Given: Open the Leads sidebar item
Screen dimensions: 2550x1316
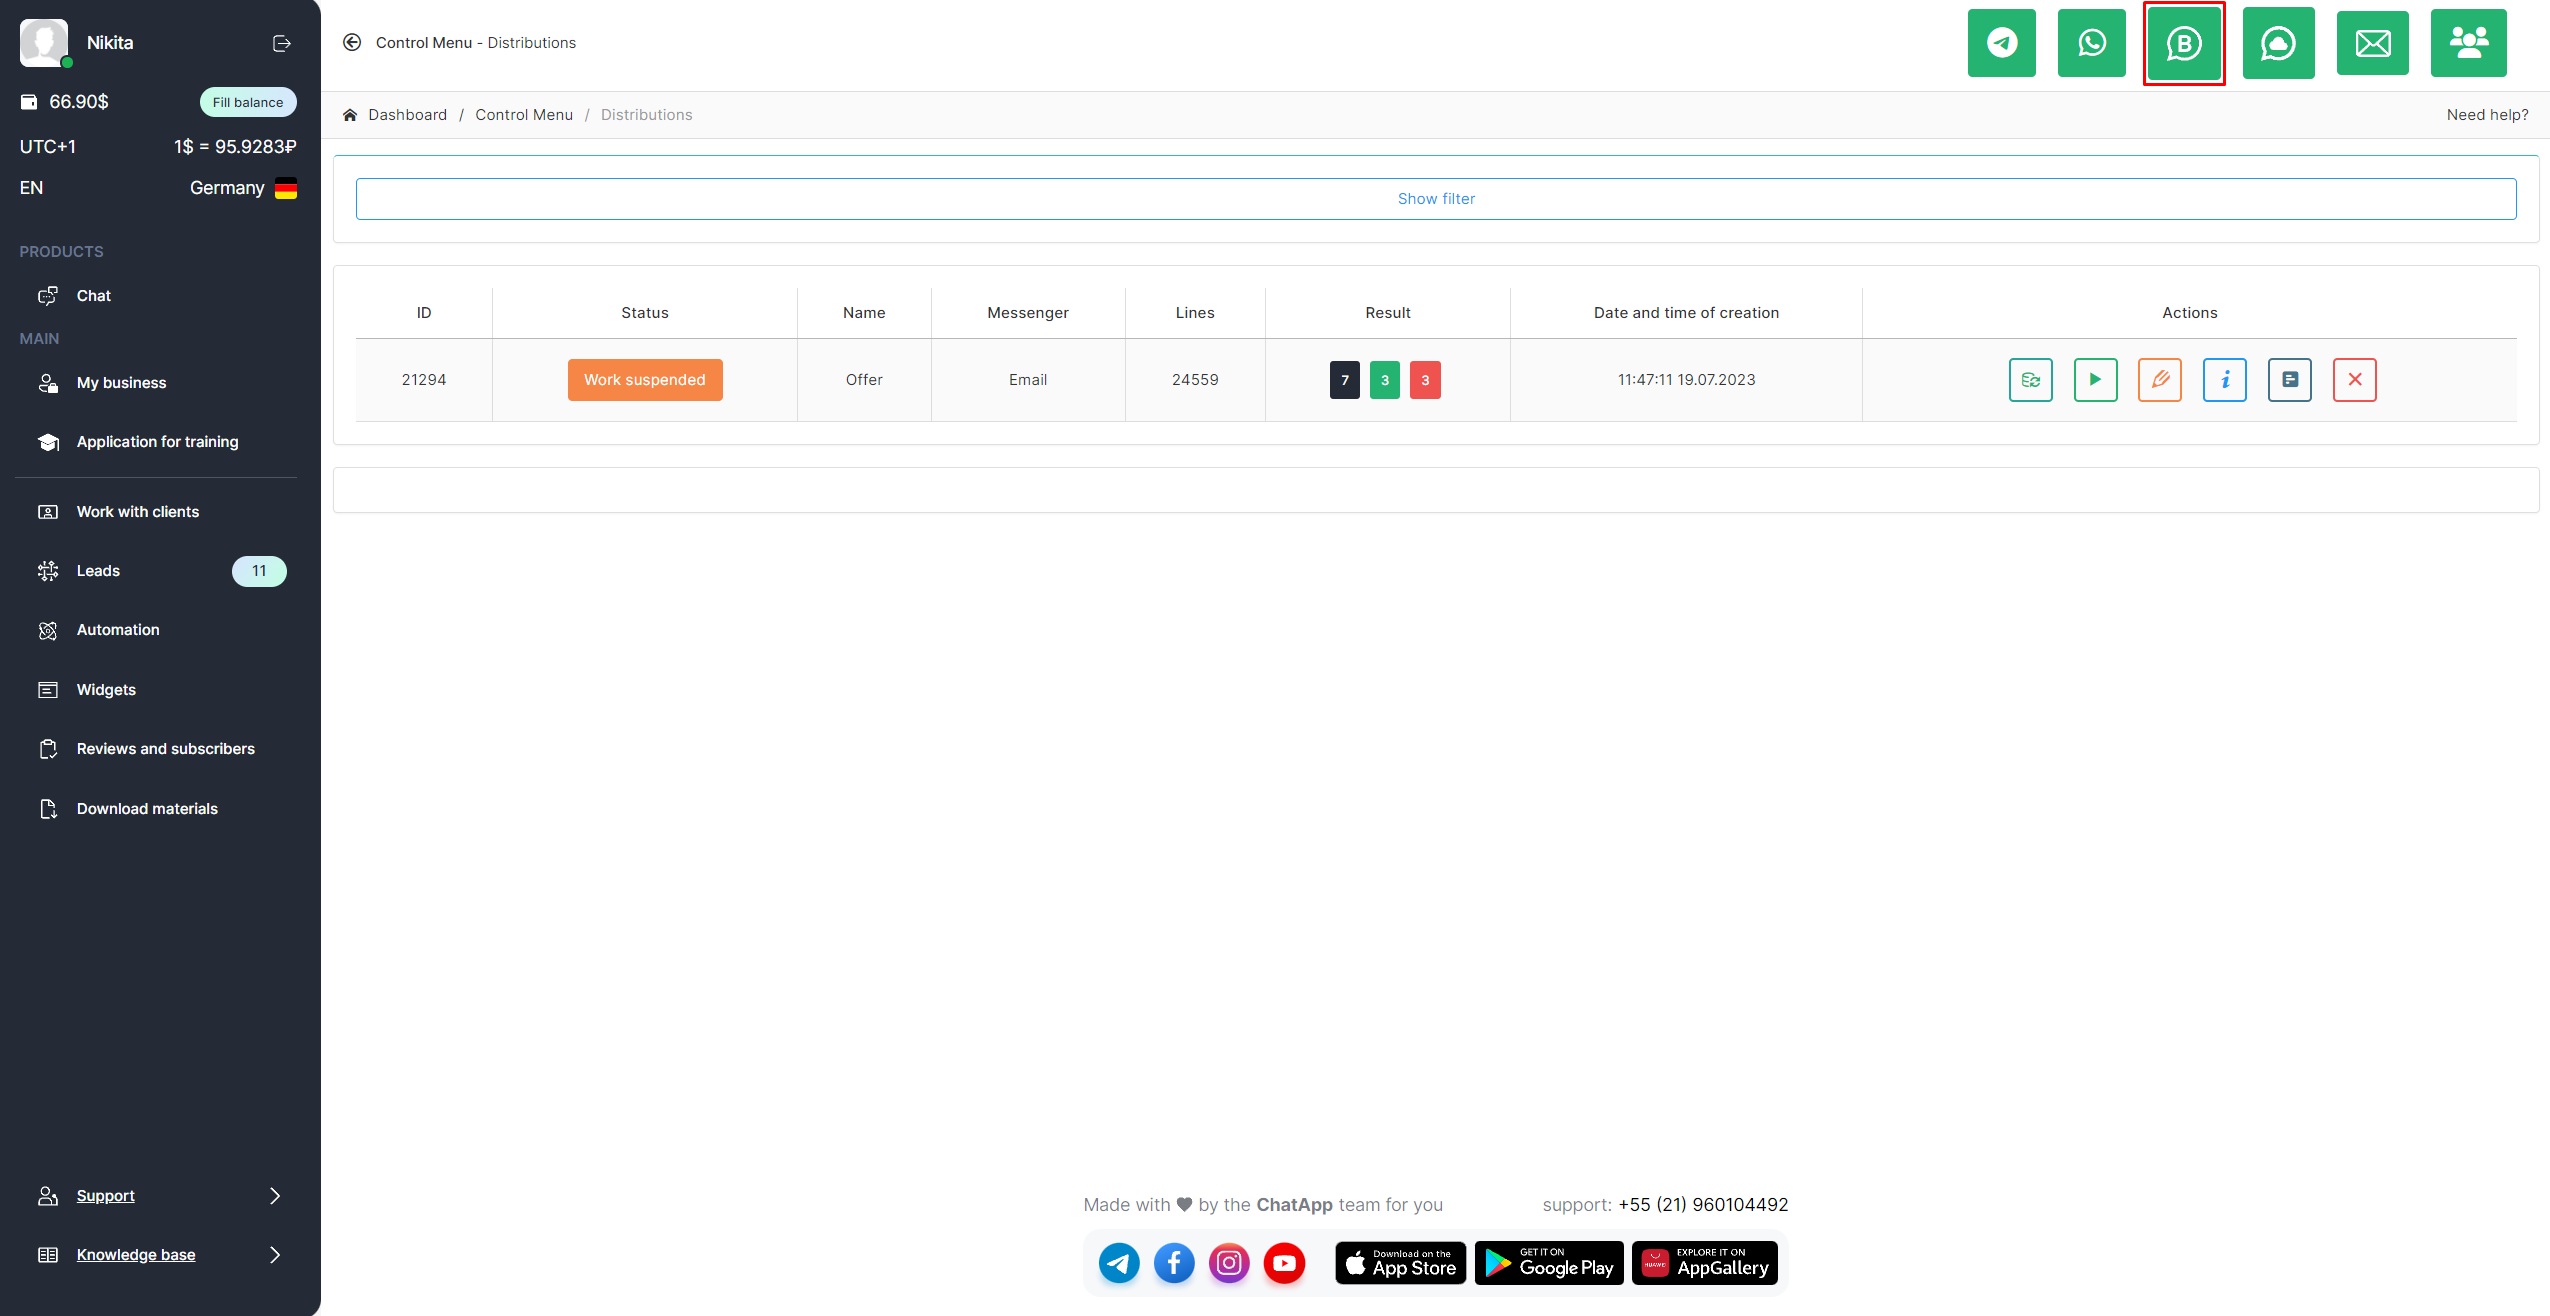Looking at the screenshot, I should click(98, 571).
